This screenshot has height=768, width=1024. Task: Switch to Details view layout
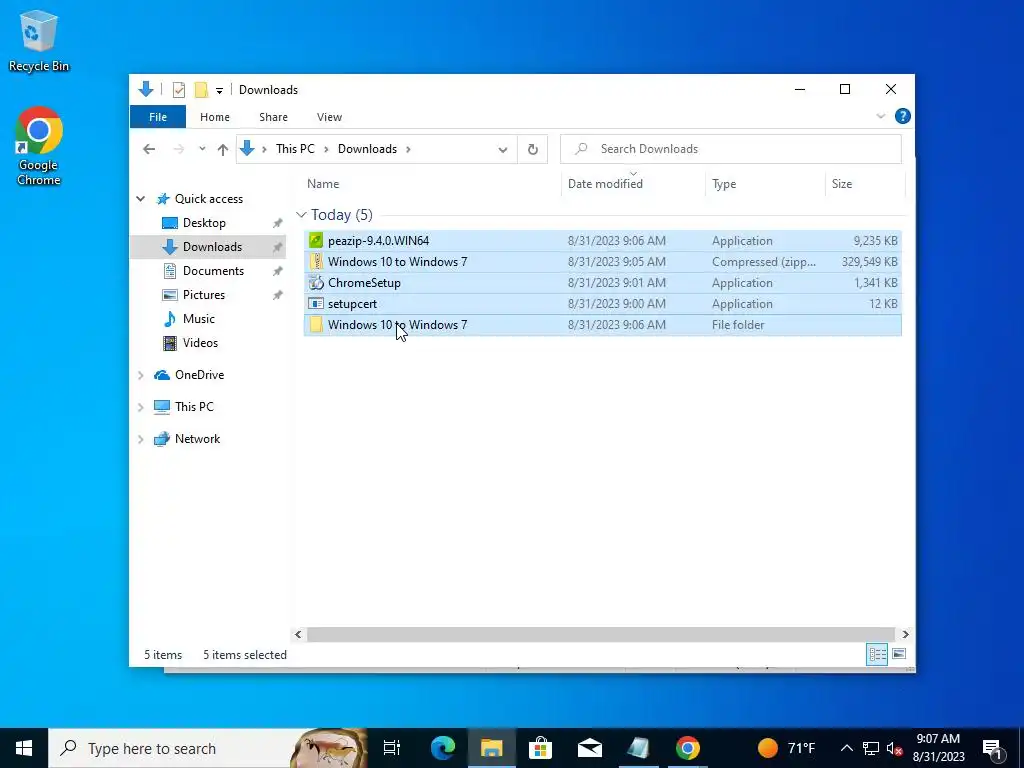(x=876, y=654)
